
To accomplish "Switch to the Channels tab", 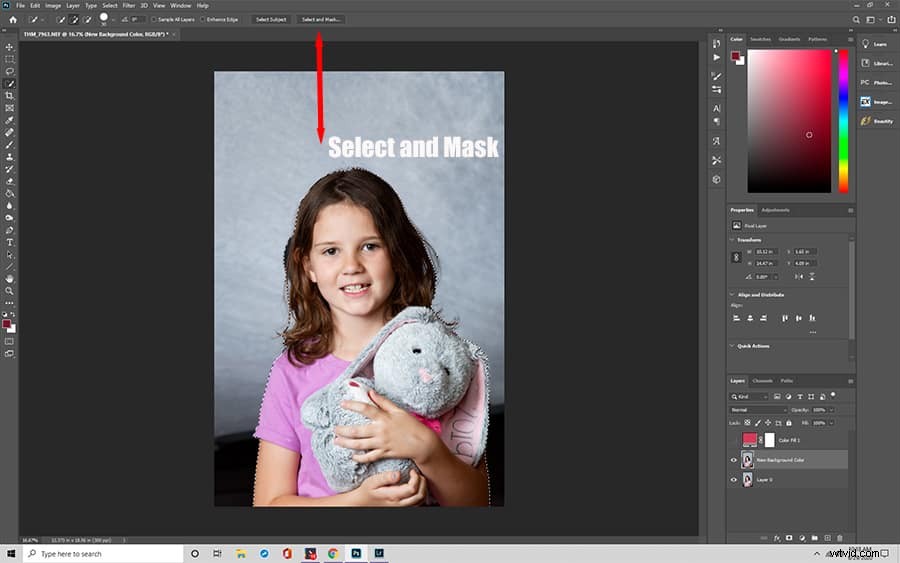I will tap(763, 380).
